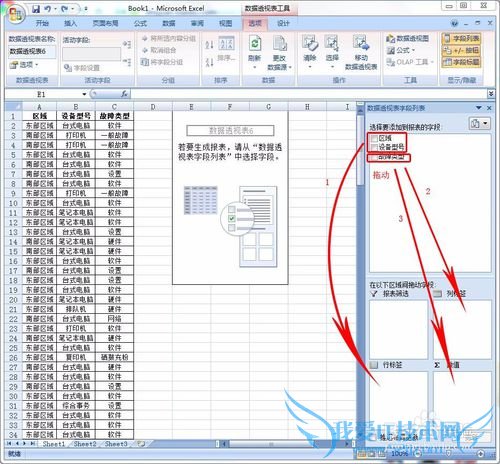Click the 活动字段 active field input box
The height and width of the screenshot is (464, 500).
point(91,53)
